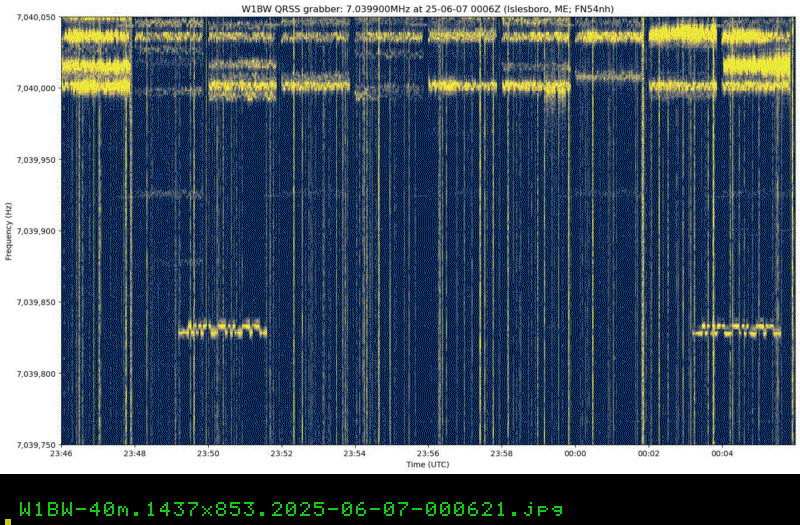Click the green filename W1BW-40m.1437x853 caption
This screenshot has height=525, width=800.
tap(291, 509)
